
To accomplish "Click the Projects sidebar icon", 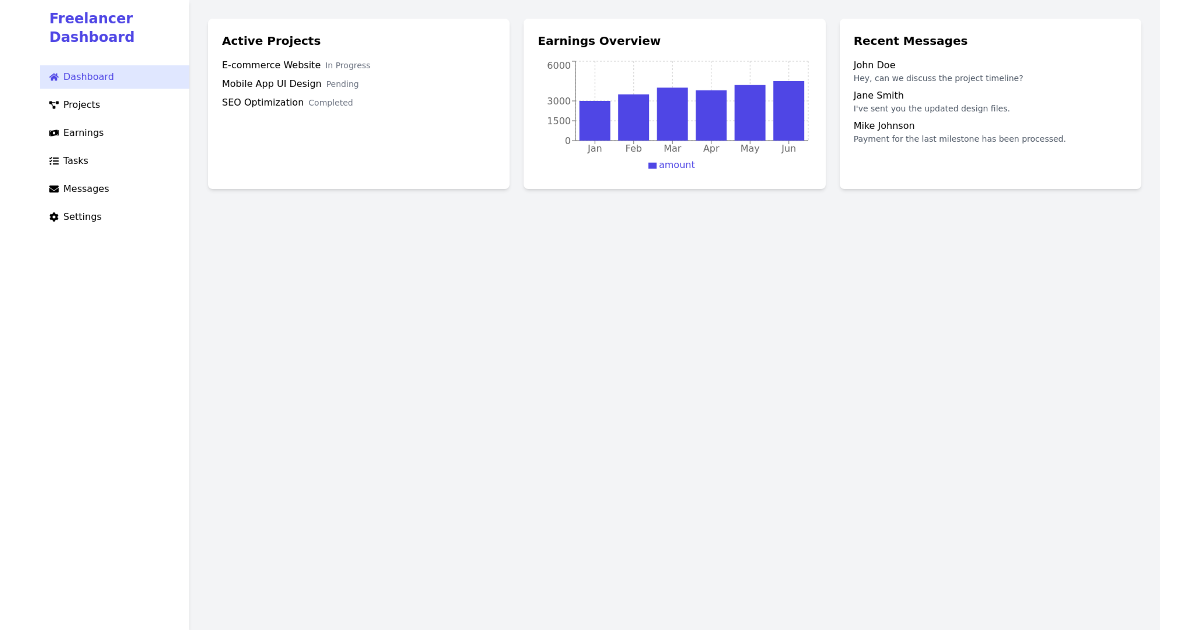I will 52,104.
